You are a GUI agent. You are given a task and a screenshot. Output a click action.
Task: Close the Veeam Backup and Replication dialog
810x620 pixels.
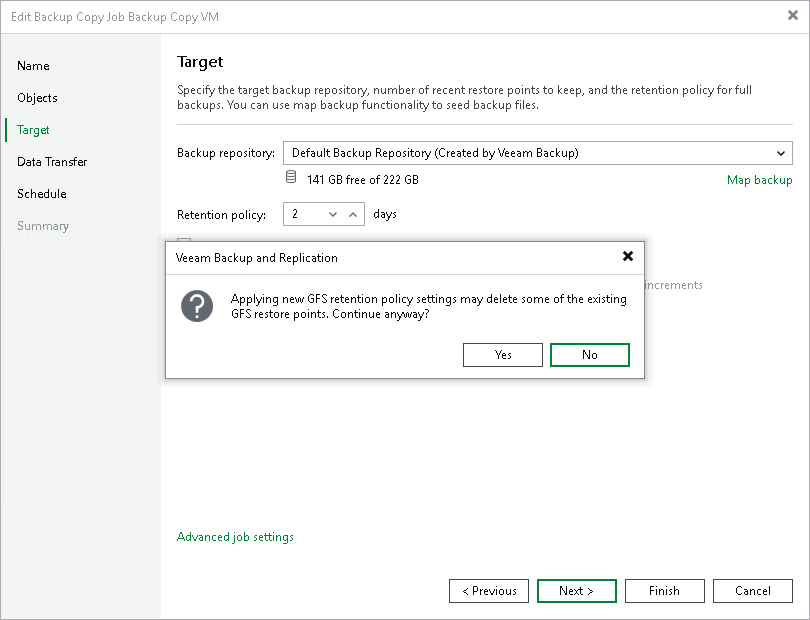coord(628,256)
